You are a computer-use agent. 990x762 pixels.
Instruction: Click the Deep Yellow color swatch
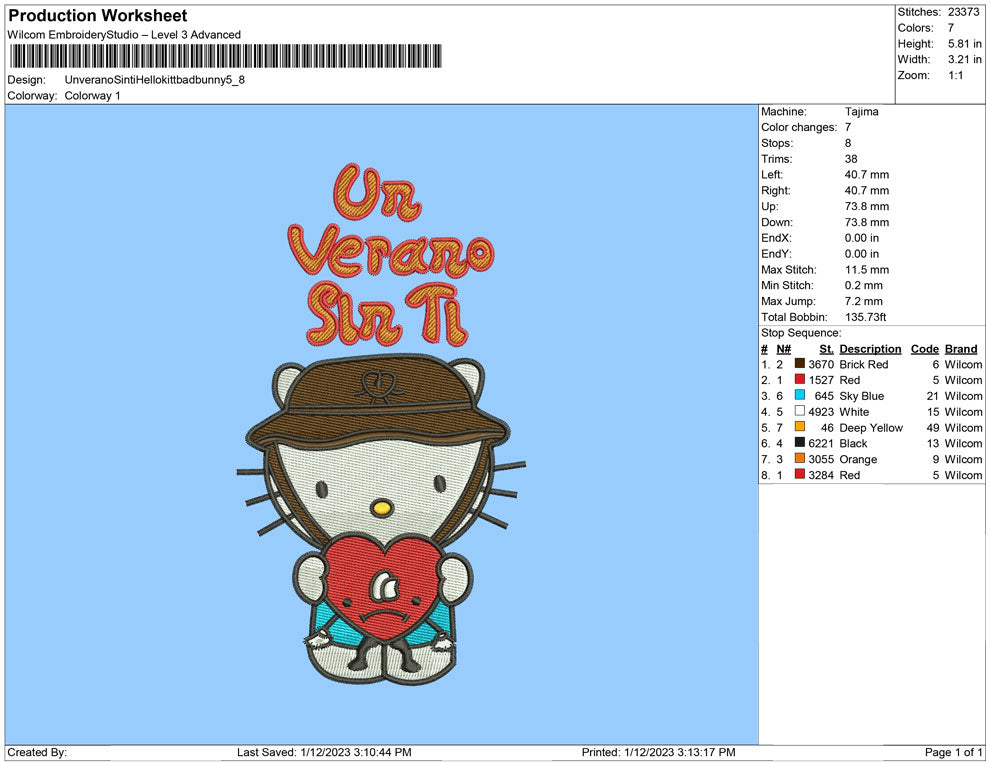pyautogui.click(x=799, y=427)
